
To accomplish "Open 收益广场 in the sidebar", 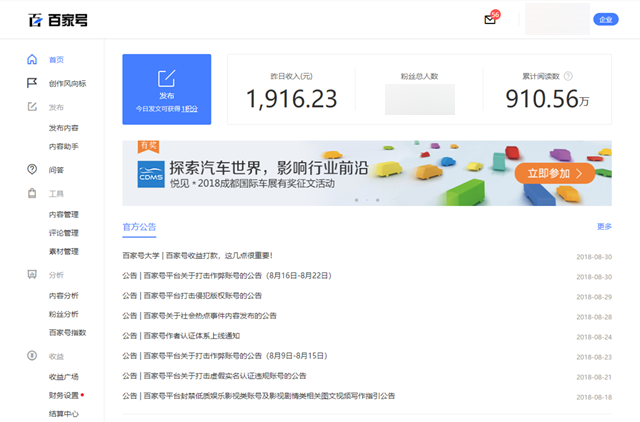I will click(64, 377).
